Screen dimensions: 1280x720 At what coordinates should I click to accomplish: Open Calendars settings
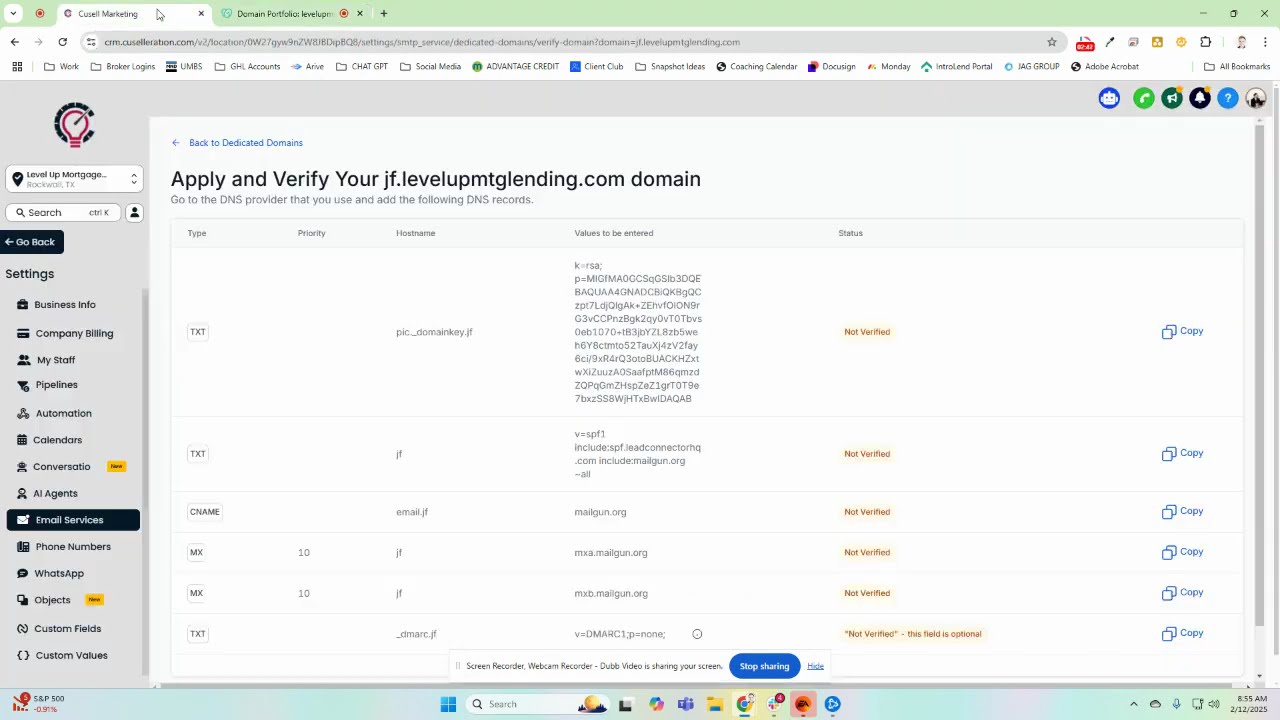[x=57, y=440]
